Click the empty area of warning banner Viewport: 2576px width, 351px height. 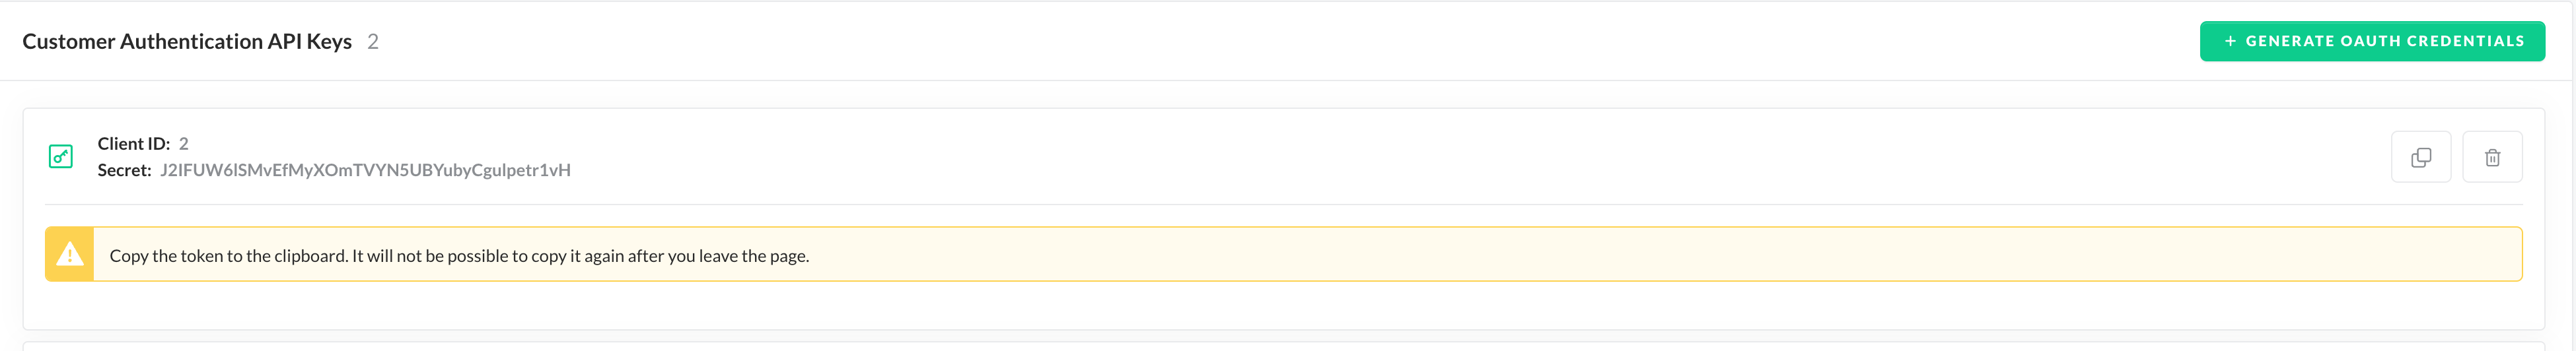click(x=1600, y=255)
